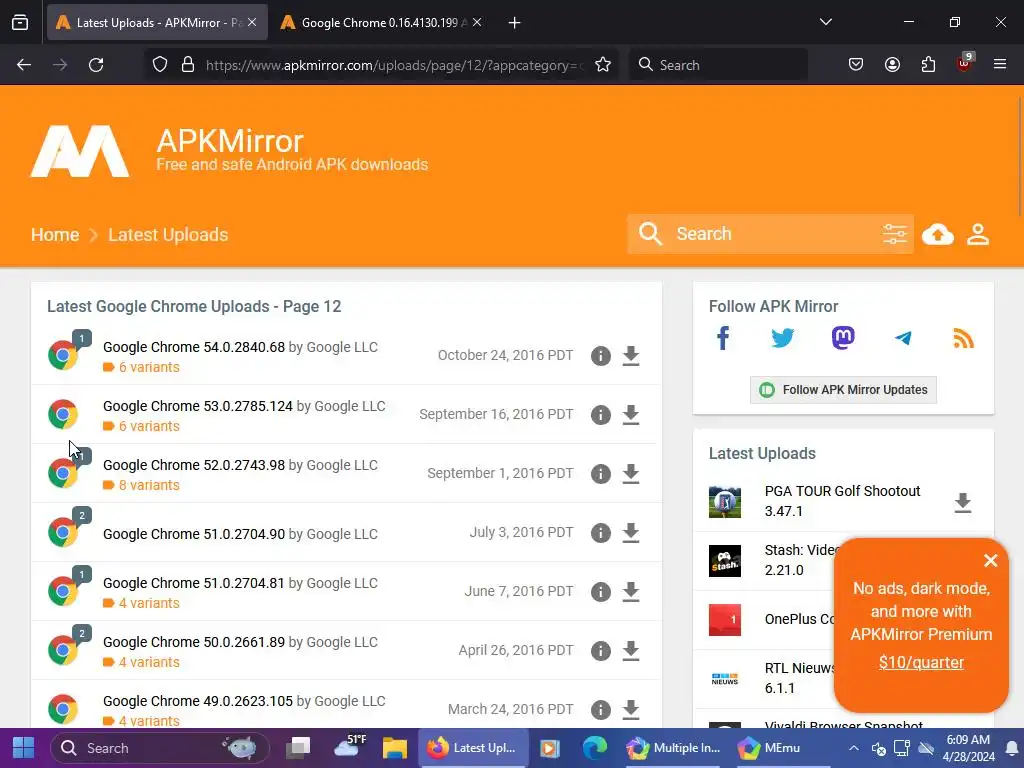
Task: Open Google Chrome 51.0.2704.90 link
Action: coord(194,534)
